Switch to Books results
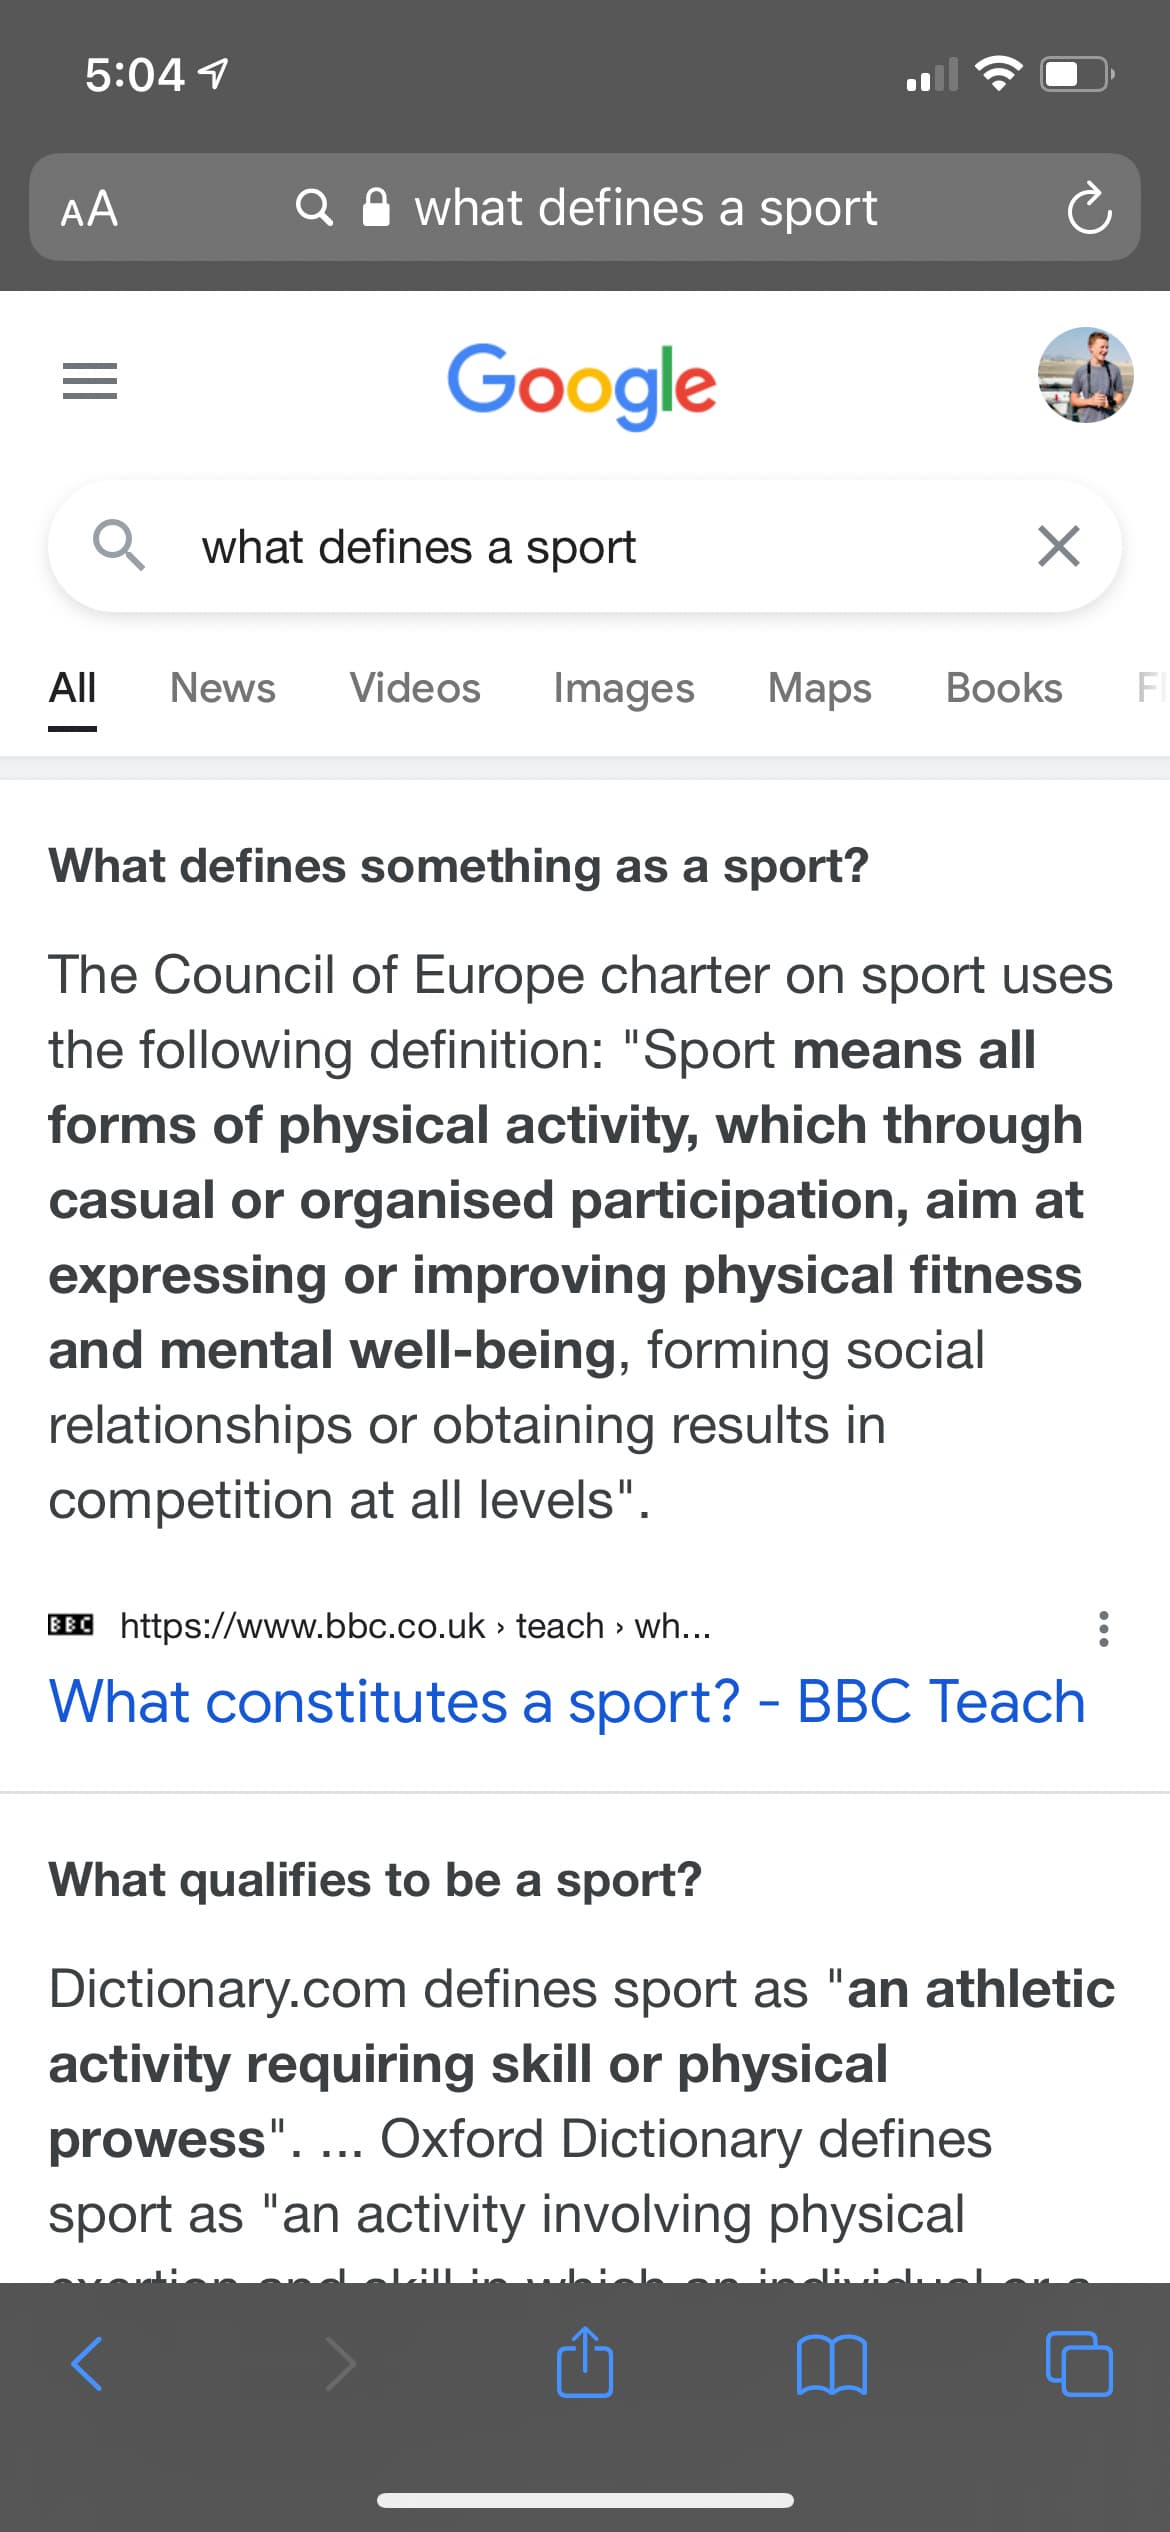 pyautogui.click(x=1004, y=688)
